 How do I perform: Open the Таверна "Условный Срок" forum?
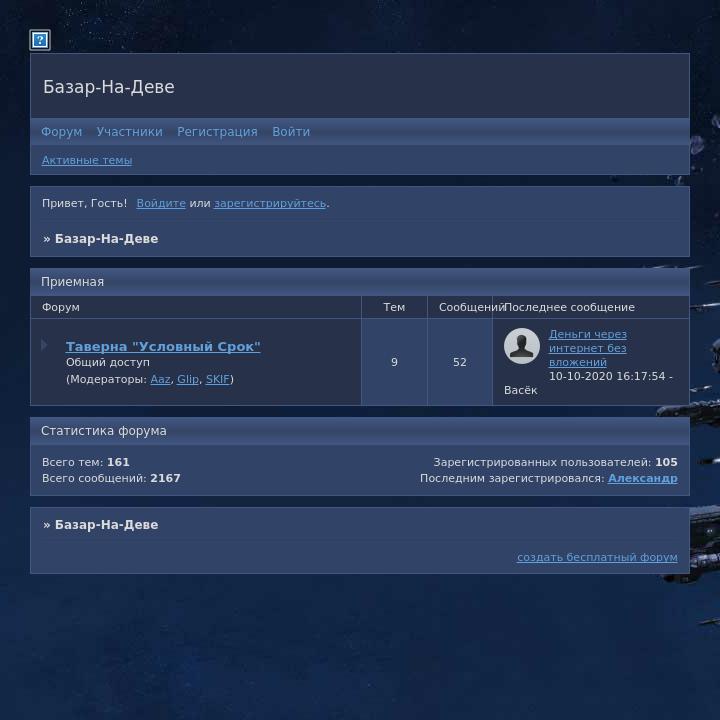[x=163, y=346]
